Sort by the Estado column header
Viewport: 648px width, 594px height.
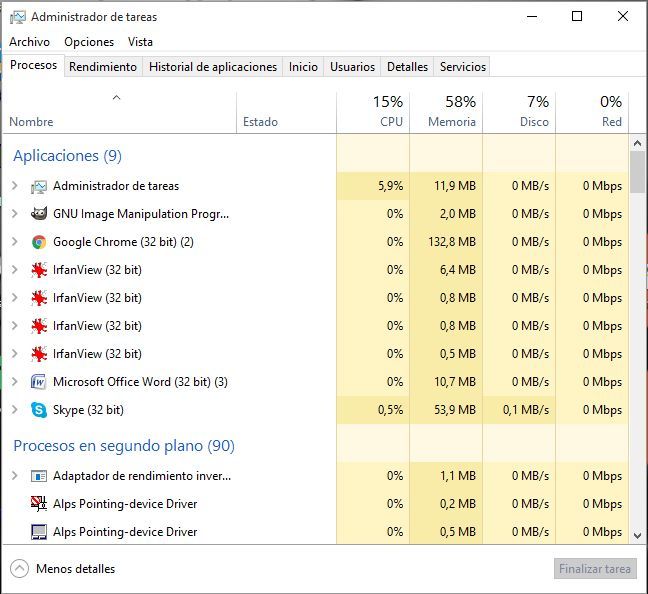[286, 112]
